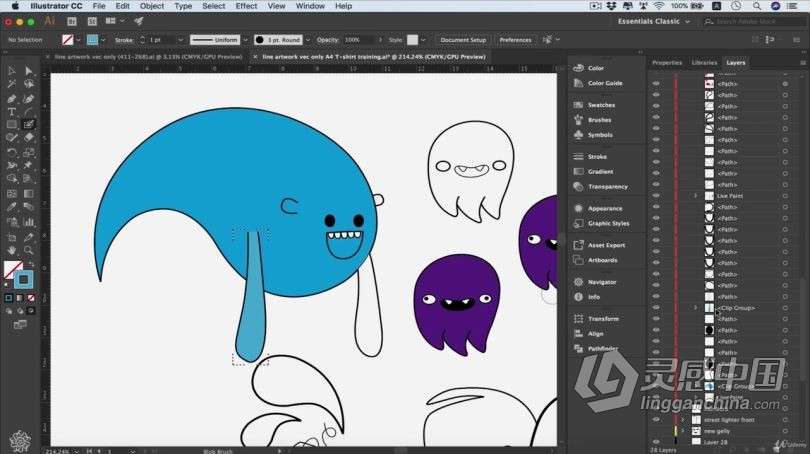This screenshot has width=810, height=454.
Task: Swap fill and stroke colors arrow
Action: pos(31,263)
